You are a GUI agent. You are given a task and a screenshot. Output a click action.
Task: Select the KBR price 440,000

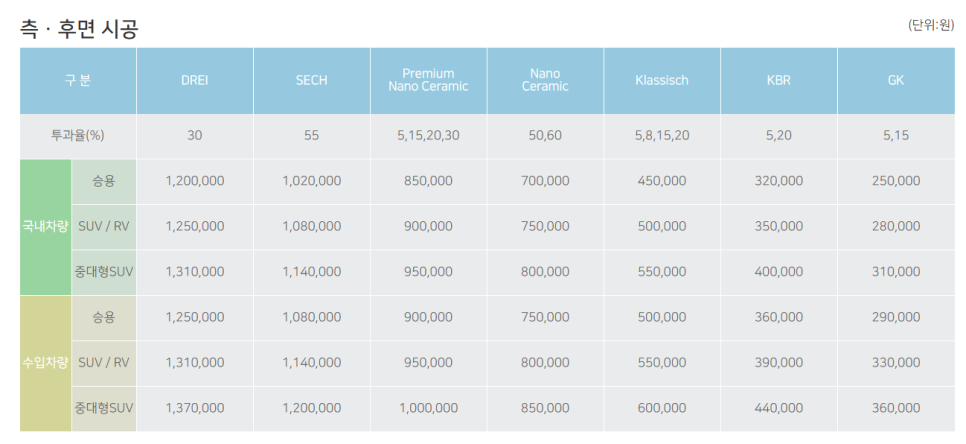[779, 408]
